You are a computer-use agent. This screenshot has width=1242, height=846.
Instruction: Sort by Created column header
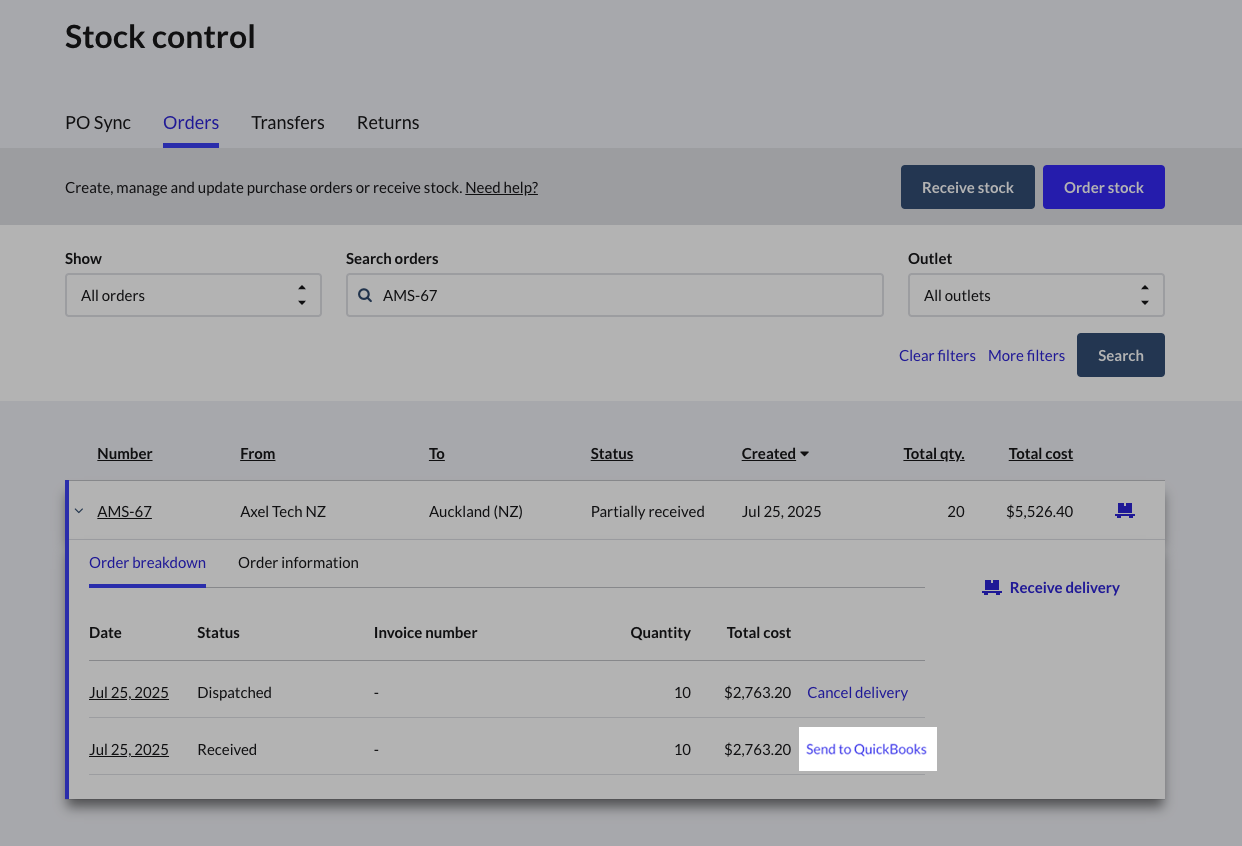tap(769, 453)
